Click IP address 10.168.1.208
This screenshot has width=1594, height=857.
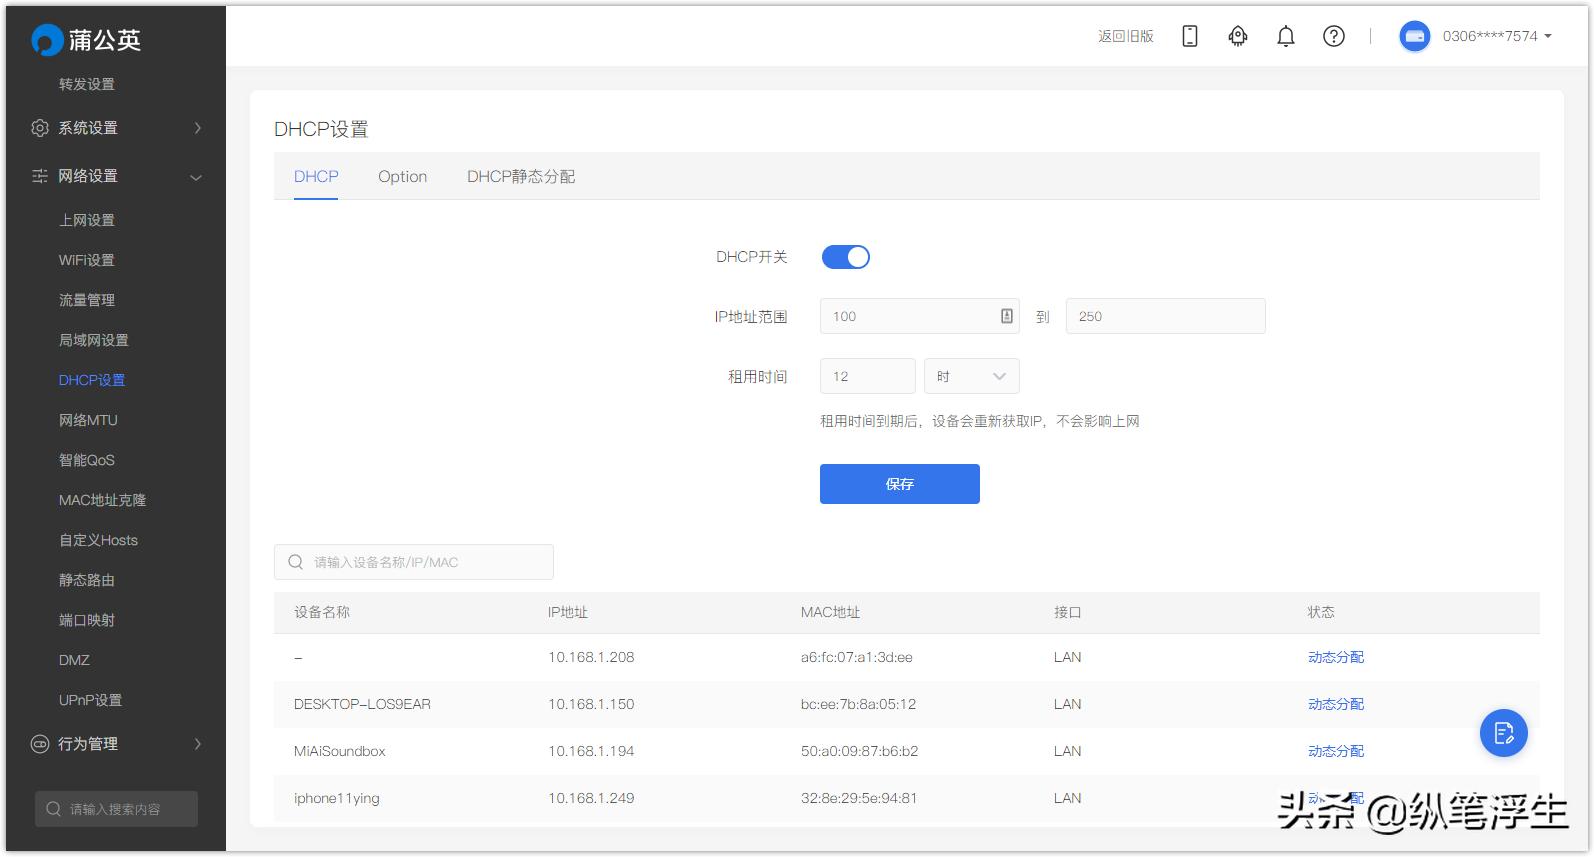point(591,657)
